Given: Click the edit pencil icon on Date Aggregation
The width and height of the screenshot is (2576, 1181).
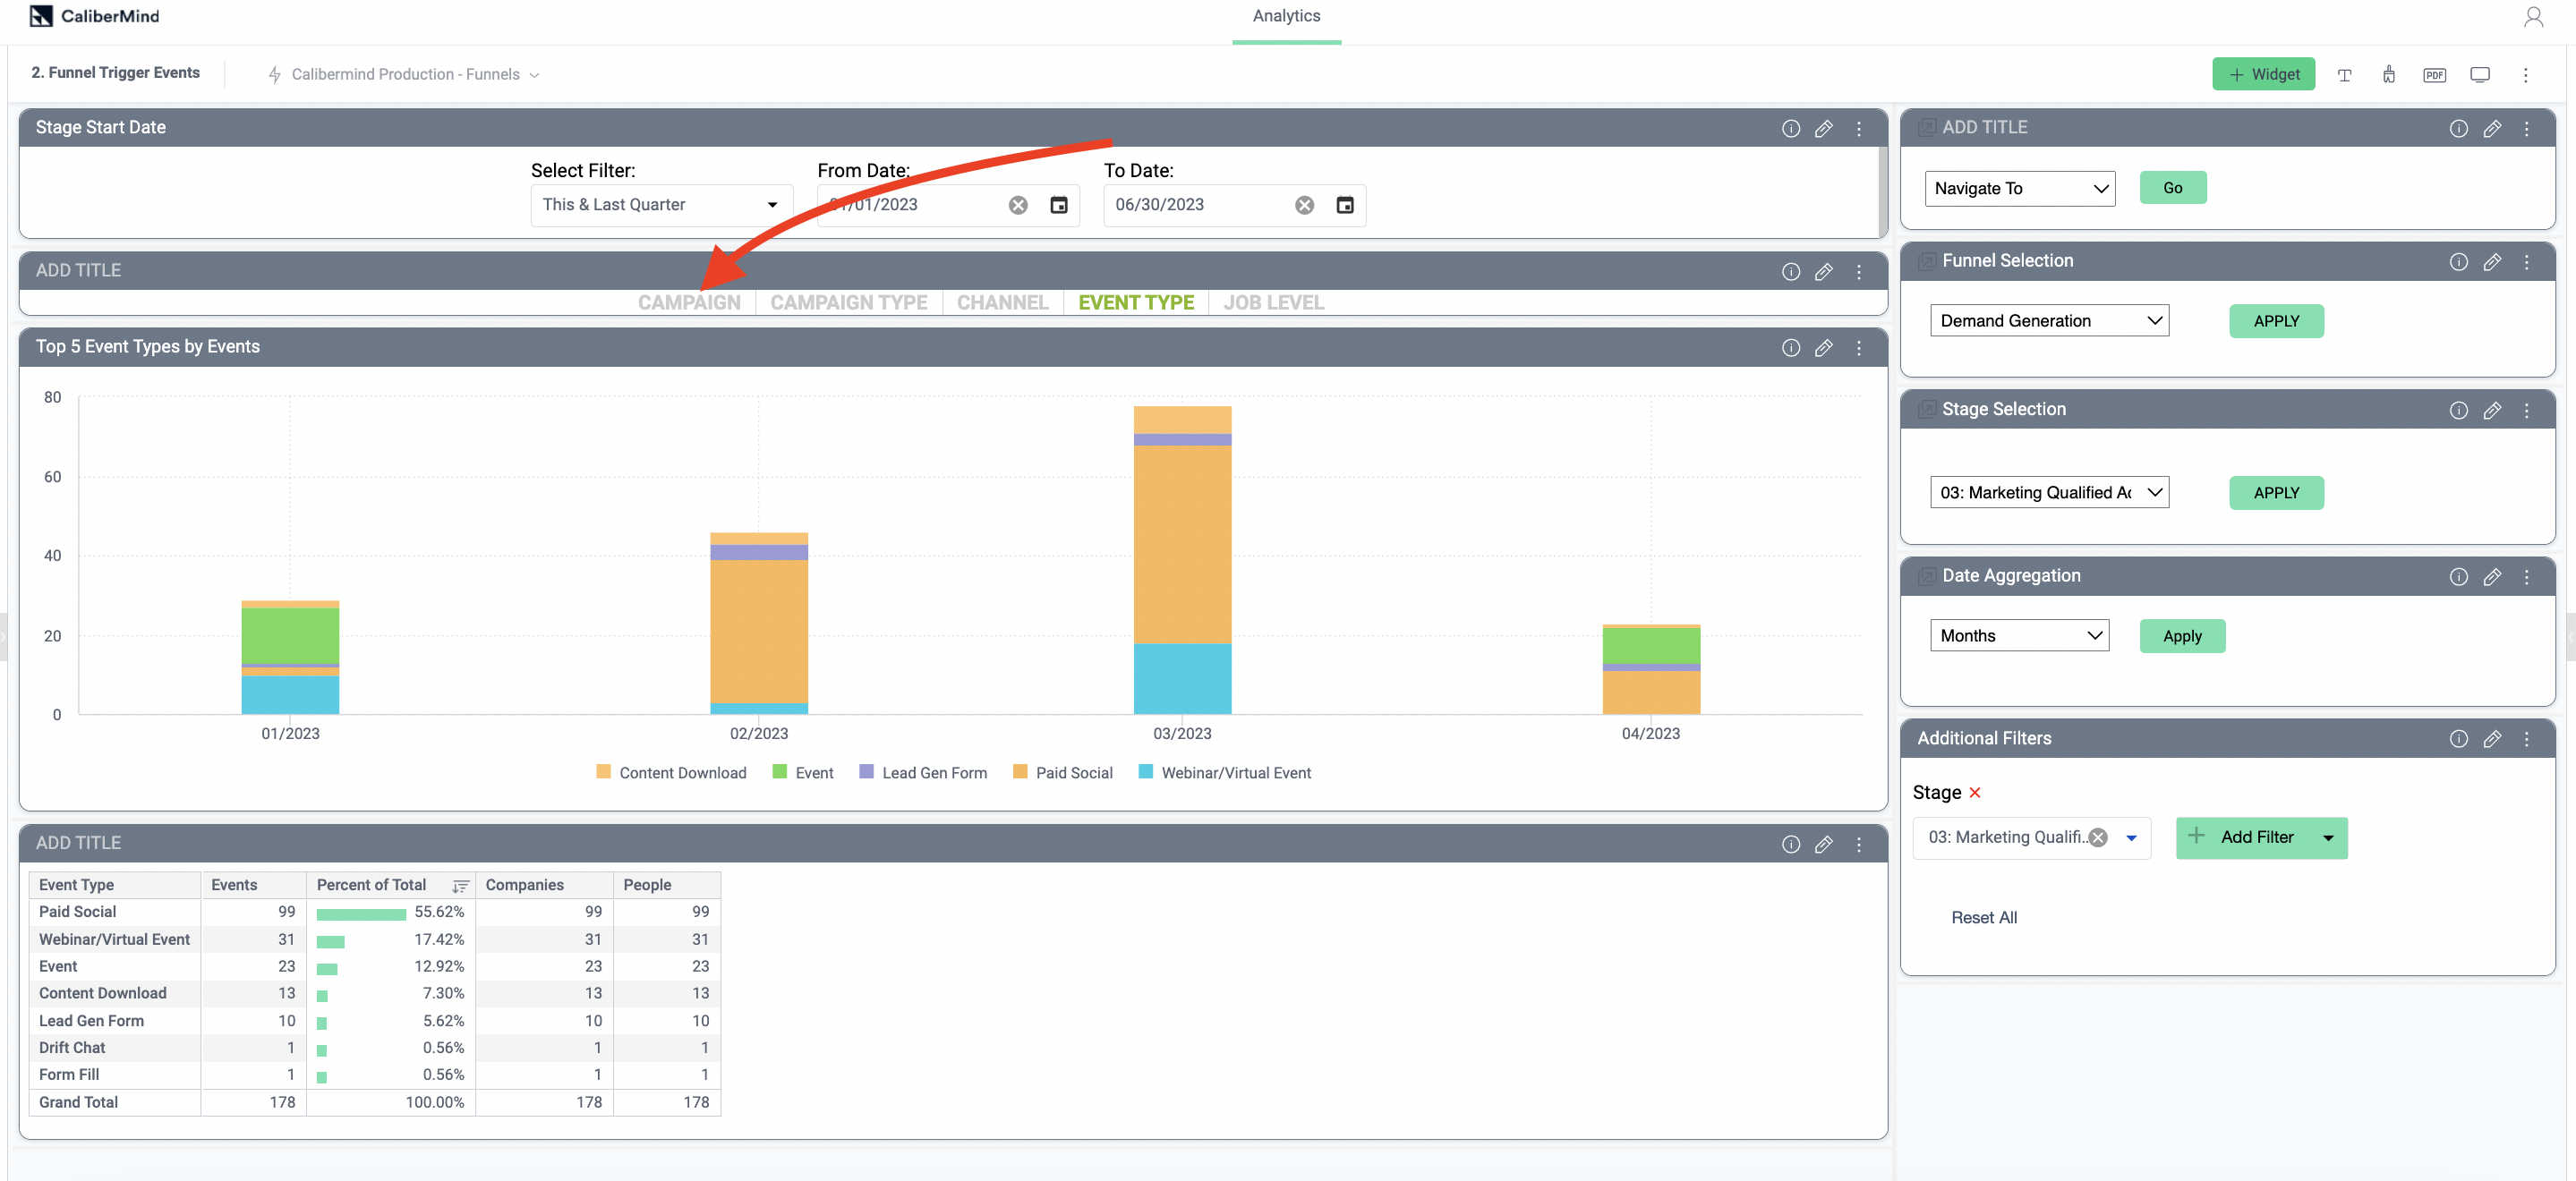Looking at the screenshot, I should tap(2494, 575).
